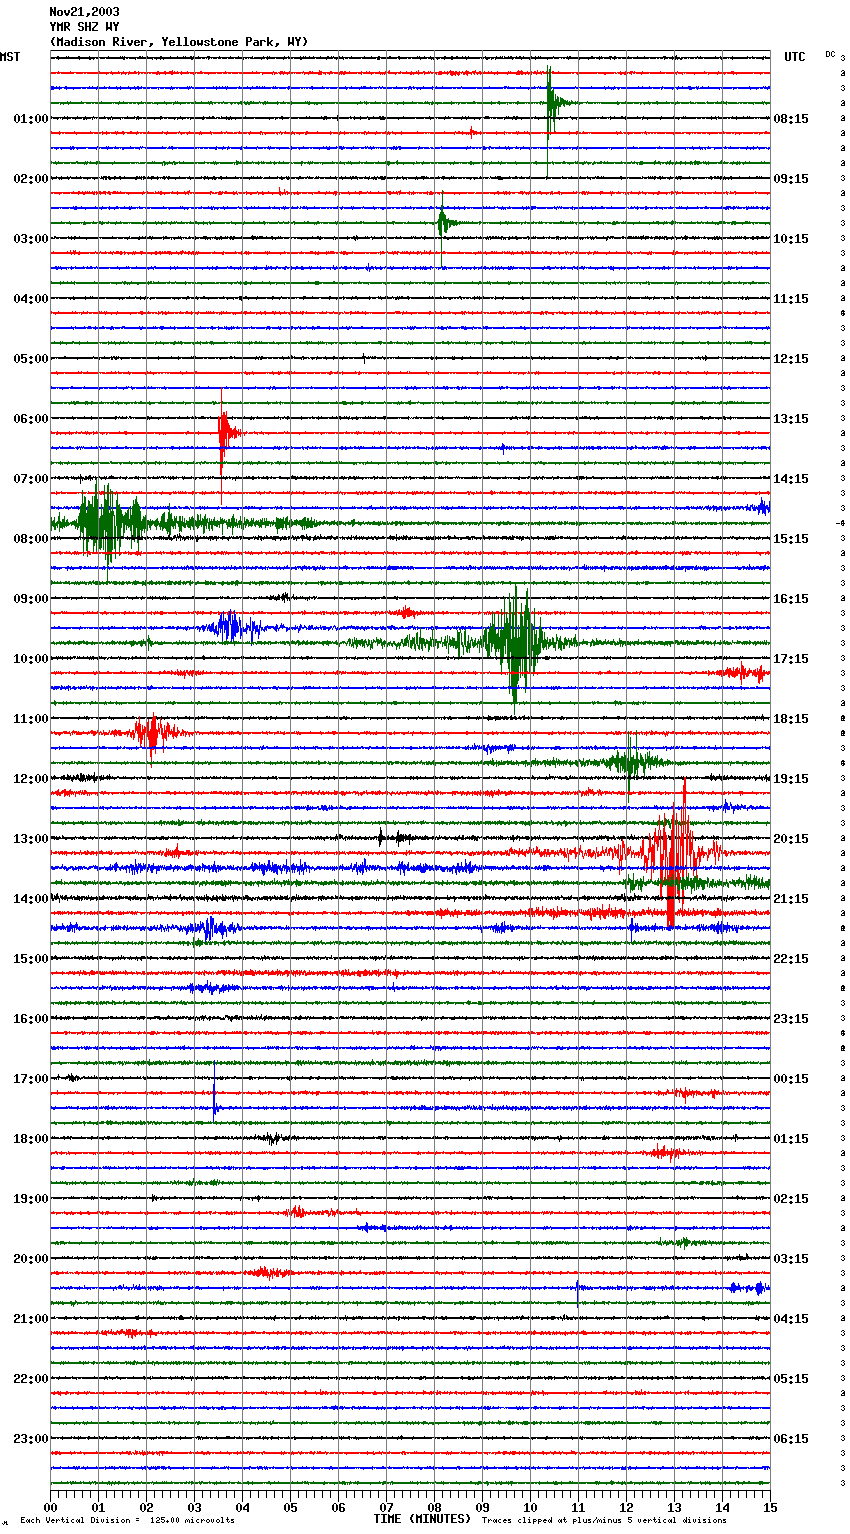Click the UTC timezone label
850x1534 pixels.
pos(795,57)
